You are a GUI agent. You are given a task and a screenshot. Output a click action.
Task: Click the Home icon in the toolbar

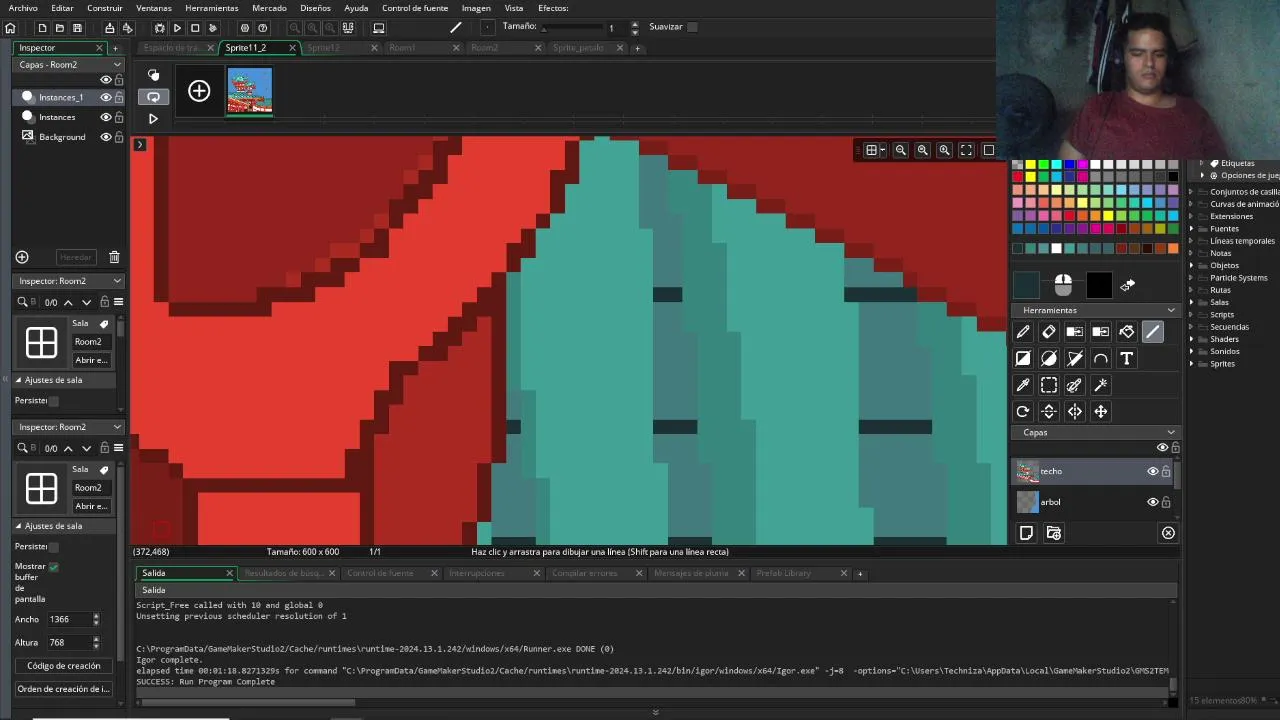[10, 28]
